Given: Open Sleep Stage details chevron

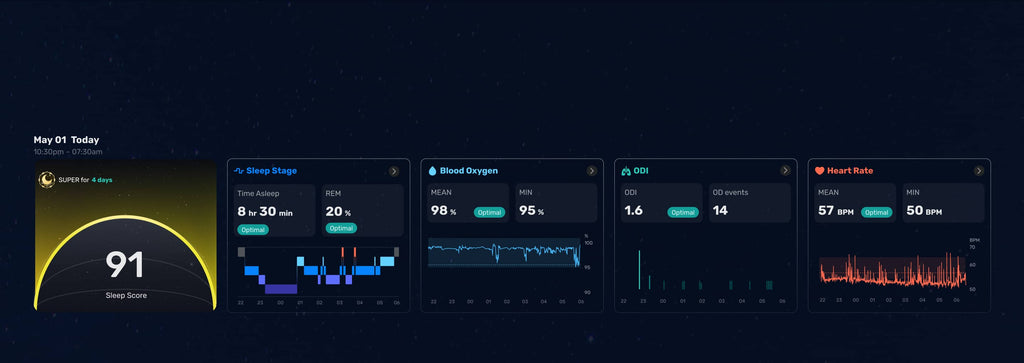Looking at the screenshot, I should (x=394, y=171).
